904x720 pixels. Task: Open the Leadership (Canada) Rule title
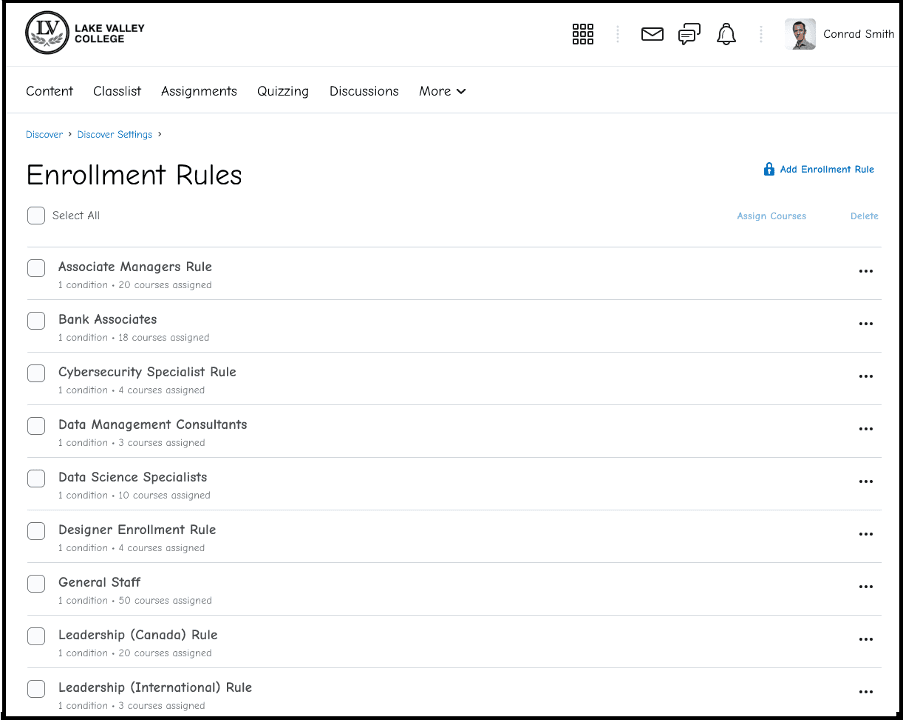(138, 635)
